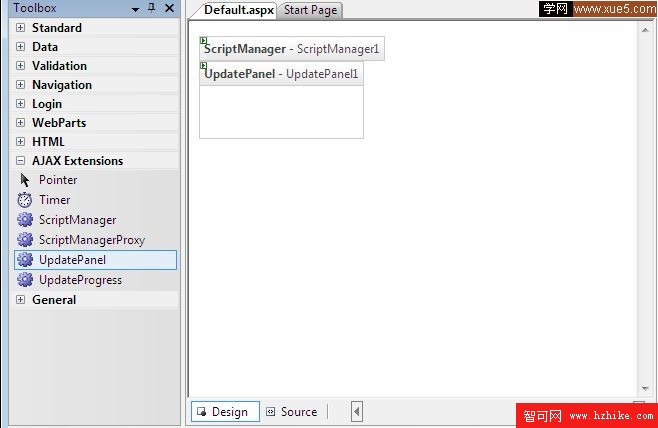Screen dimensions: 658x428
Task: Expand the Navigation toolbox group
Action: pos(20,84)
